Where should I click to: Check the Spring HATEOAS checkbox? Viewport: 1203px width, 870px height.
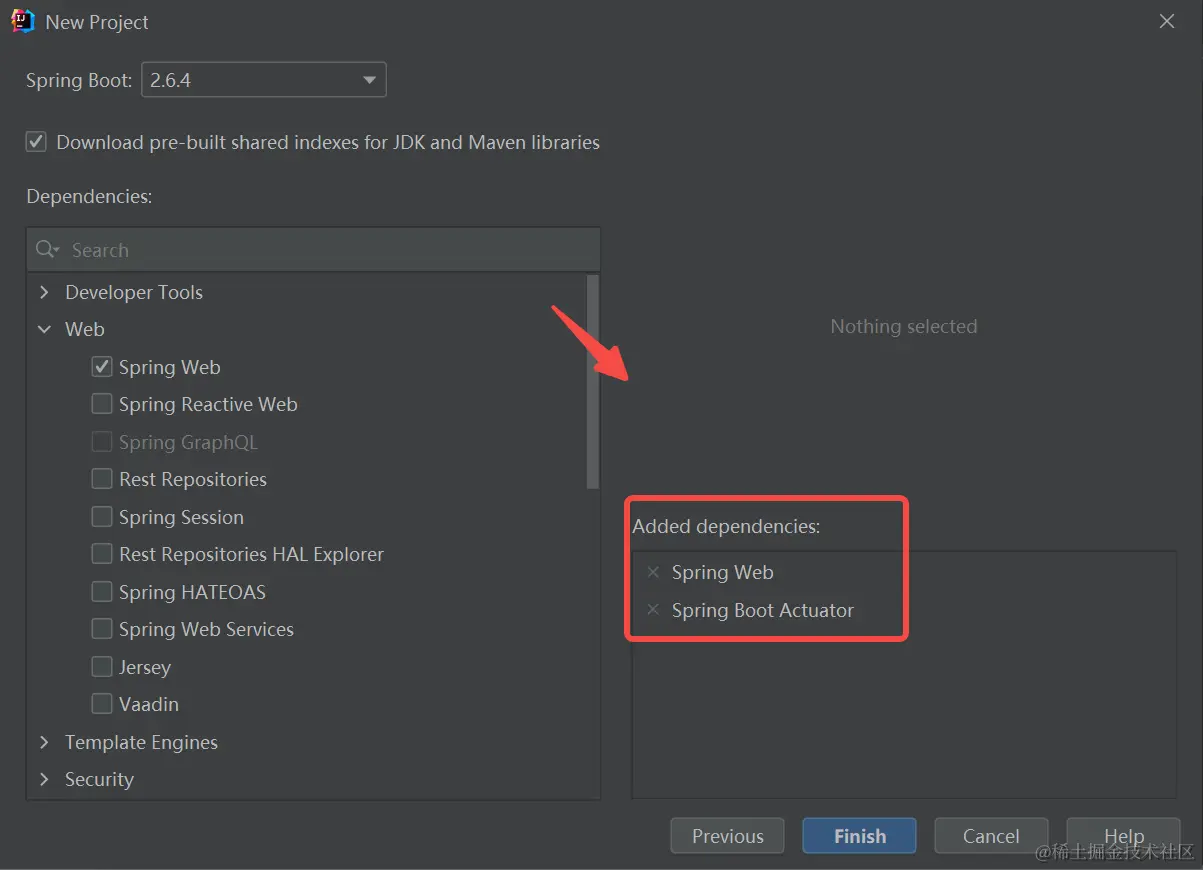pos(102,592)
